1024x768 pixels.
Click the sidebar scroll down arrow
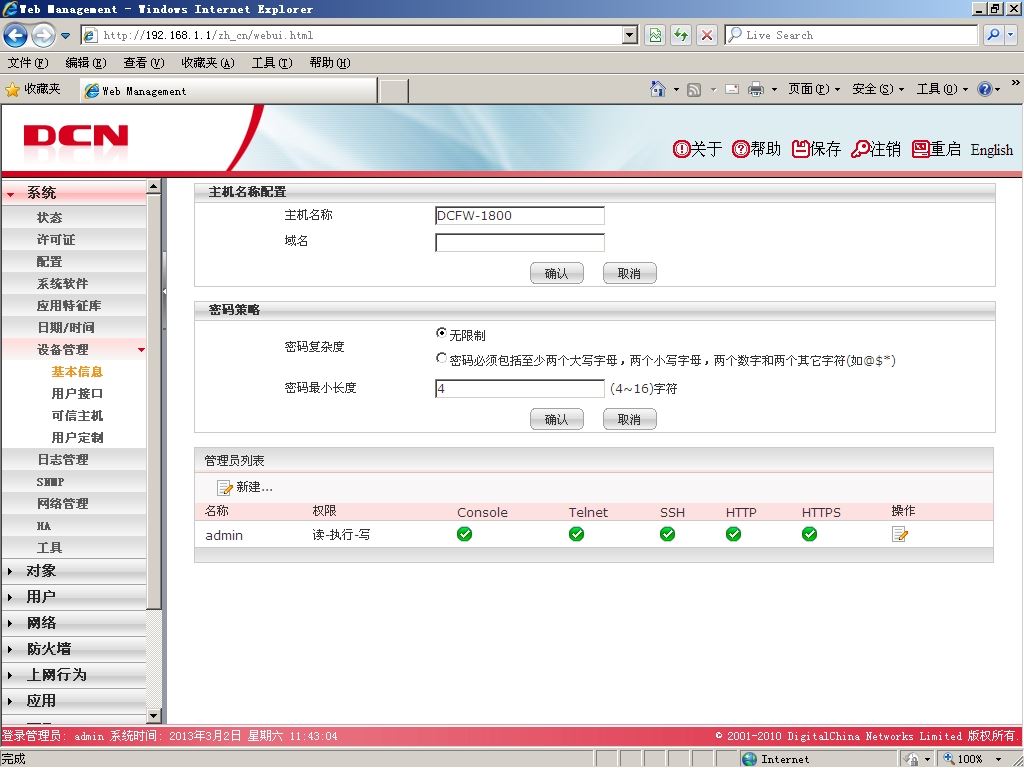pos(153,716)
